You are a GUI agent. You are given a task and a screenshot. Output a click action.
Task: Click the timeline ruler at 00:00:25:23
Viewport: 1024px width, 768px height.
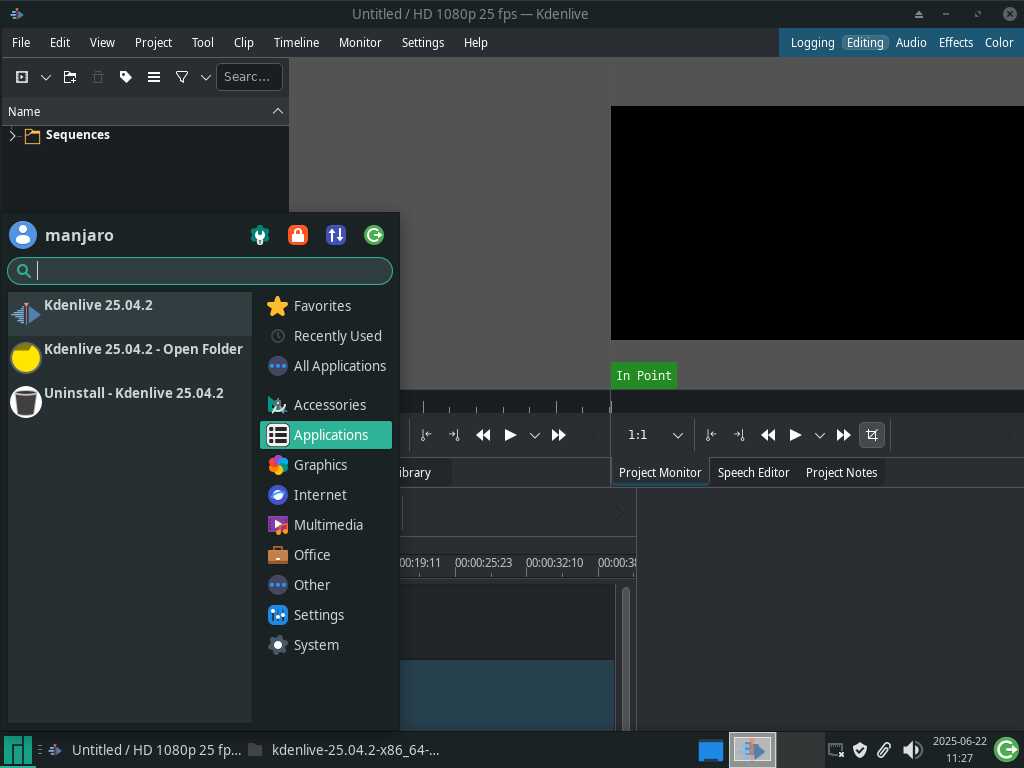pyautogui.click(x=483, y=563)
